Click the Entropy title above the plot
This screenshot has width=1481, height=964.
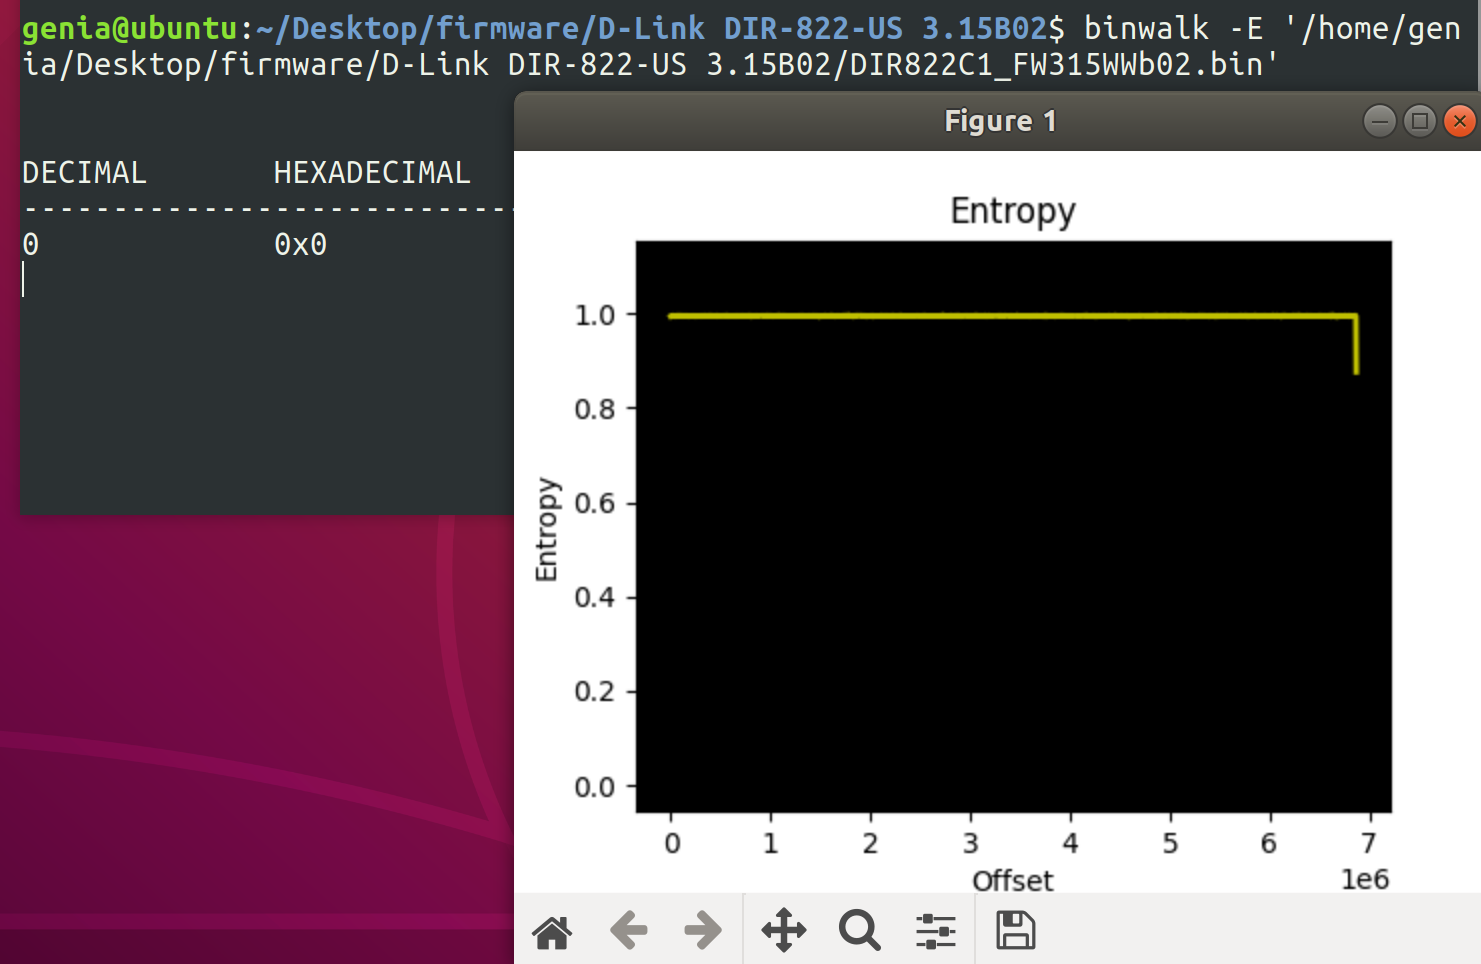[x=1012, y=211]
